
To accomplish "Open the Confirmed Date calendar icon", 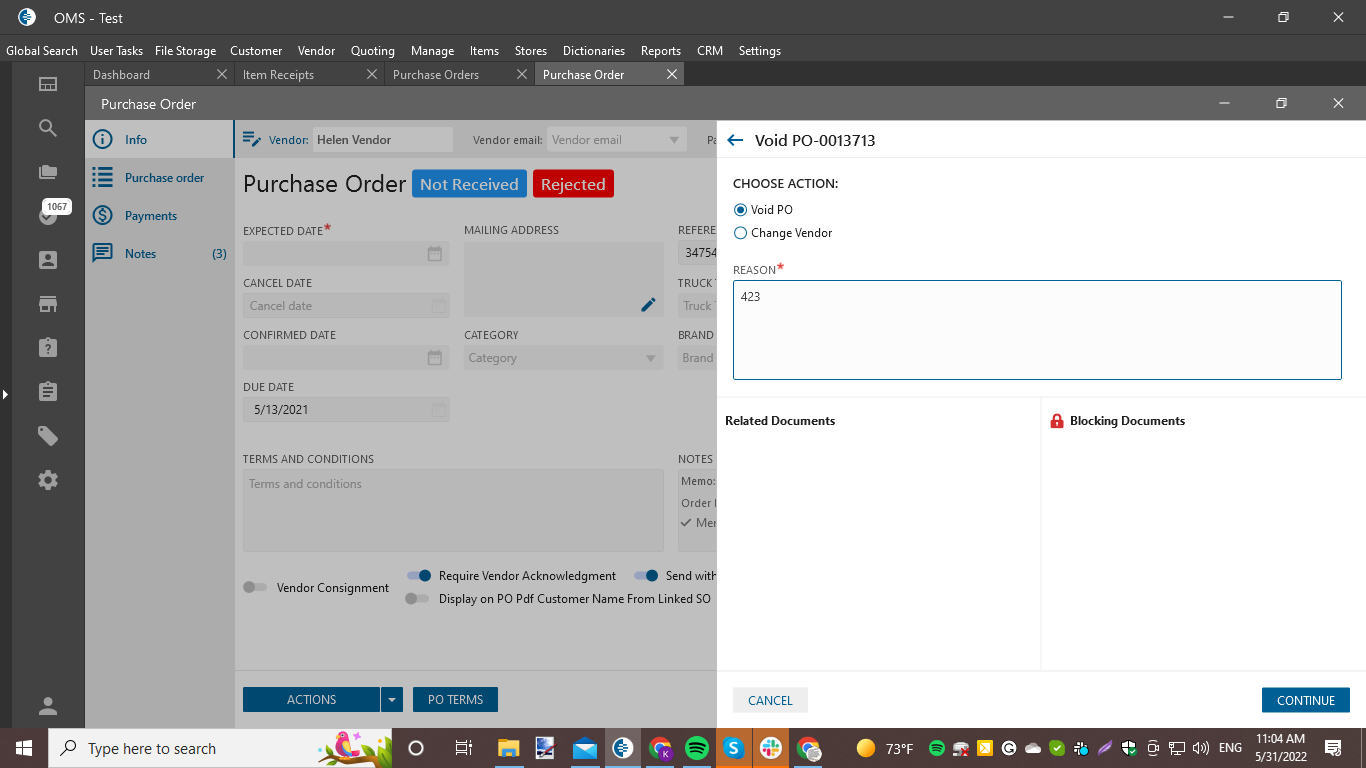I will click(x=434, y=358).
